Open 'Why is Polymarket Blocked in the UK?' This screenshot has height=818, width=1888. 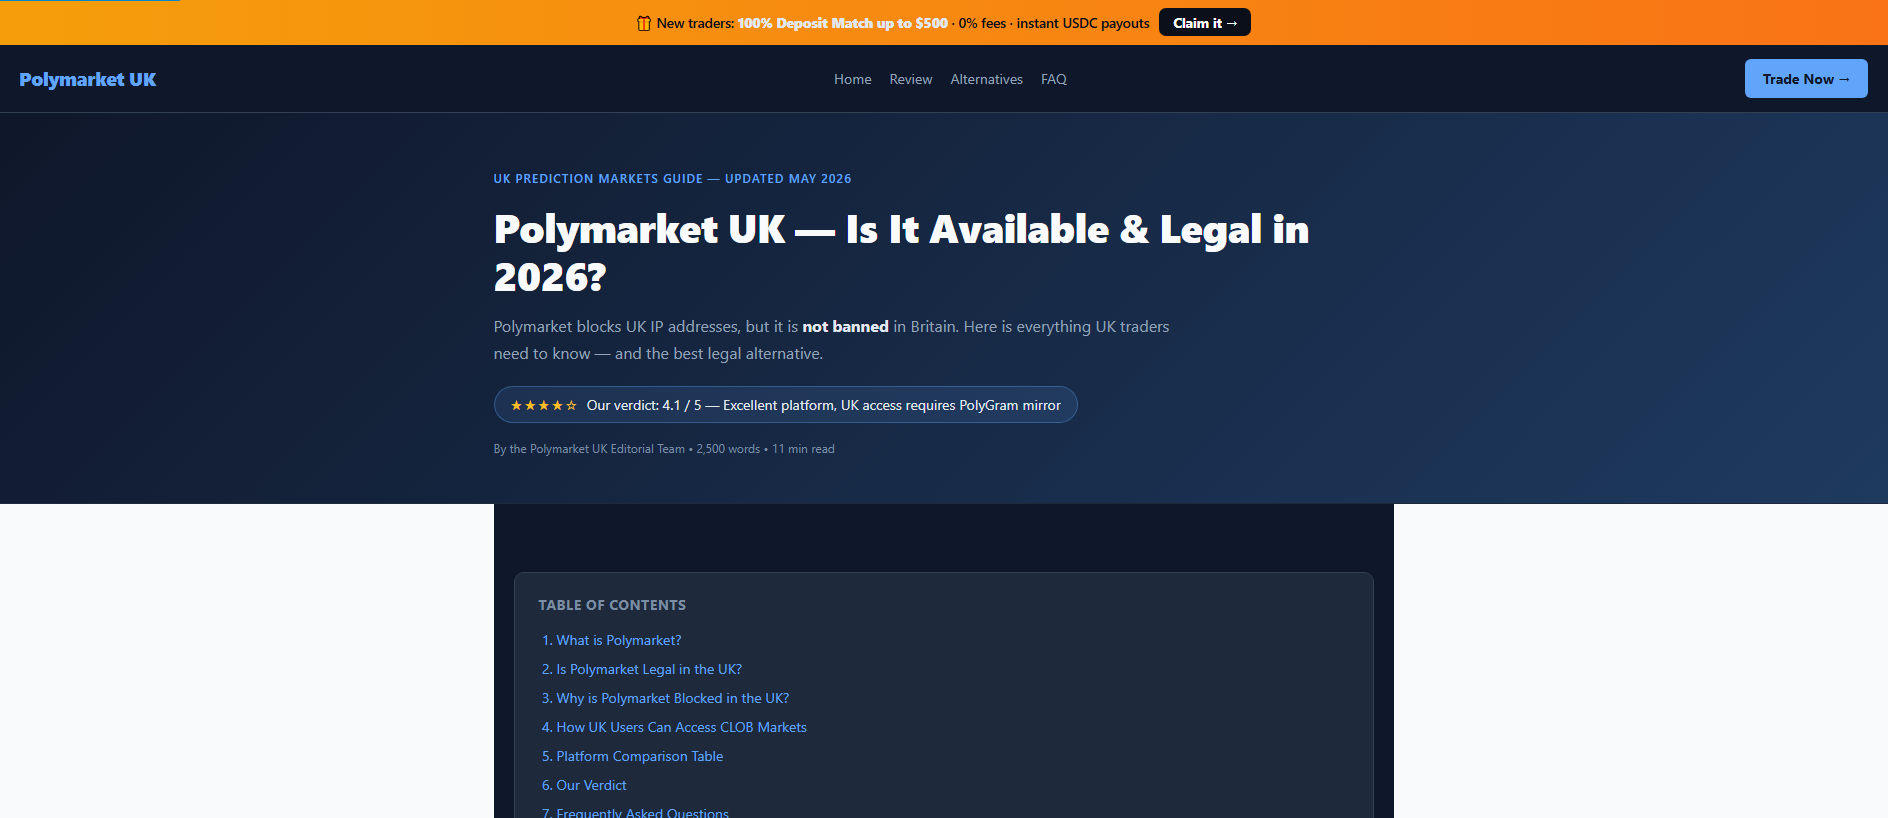[672, 698]
